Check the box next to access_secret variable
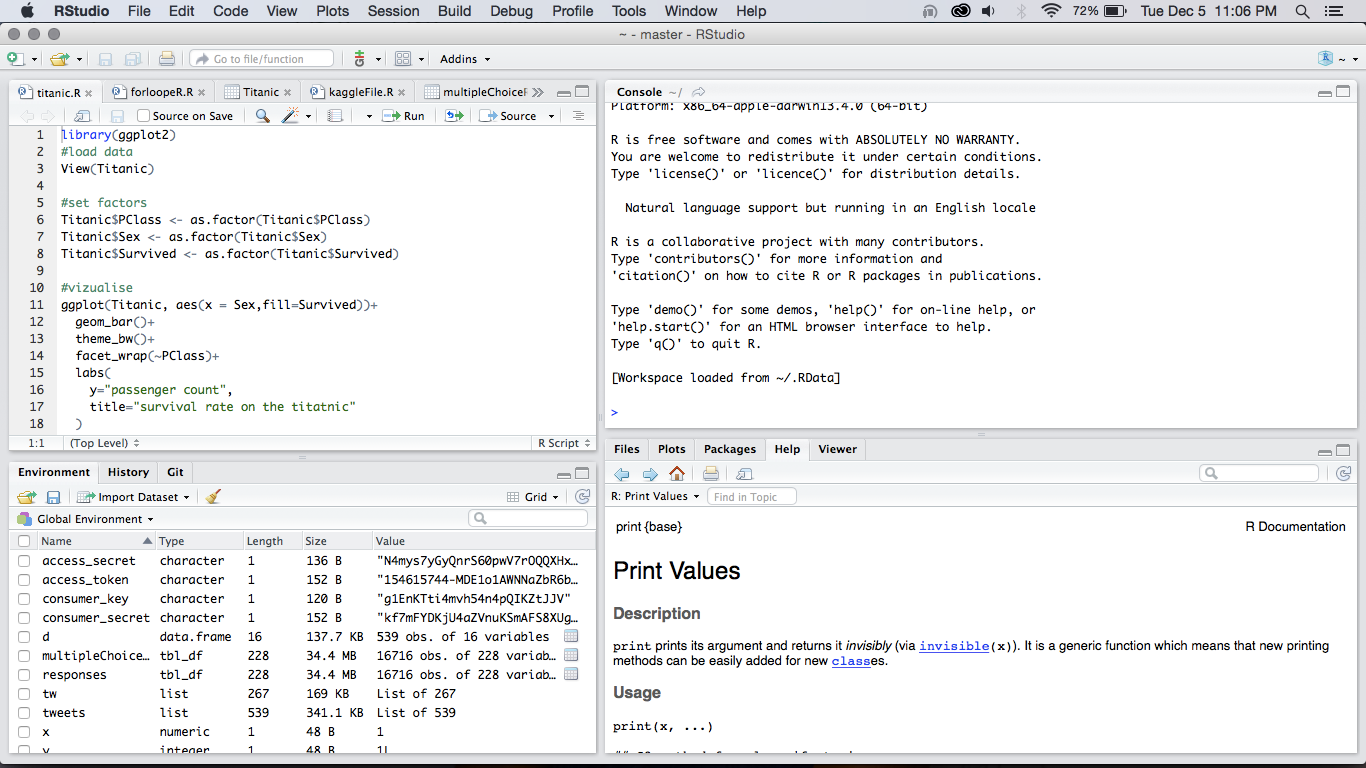 pyautogui.click(x=25, y=560)
